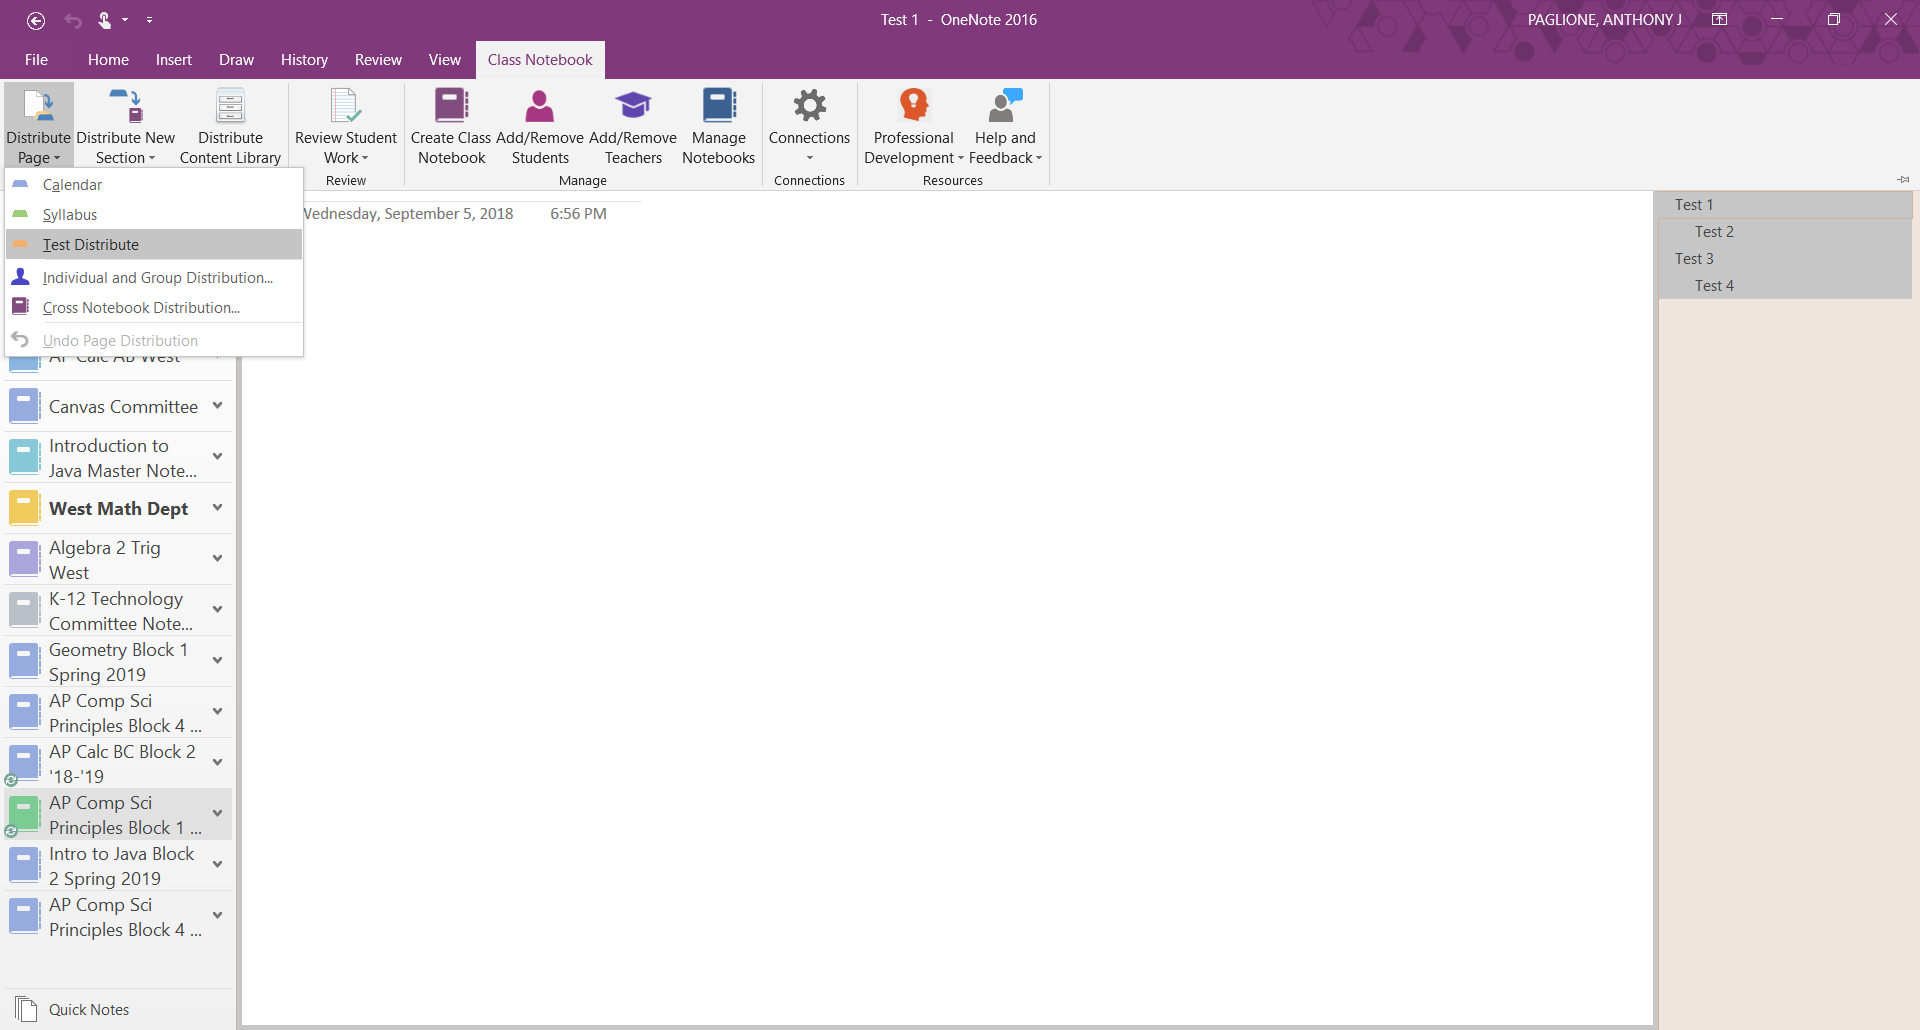Image resolution: width=1920 pixels, height=1030 pixels.
Task: Open Professional Development resources
Action: [x=914, y=126]
